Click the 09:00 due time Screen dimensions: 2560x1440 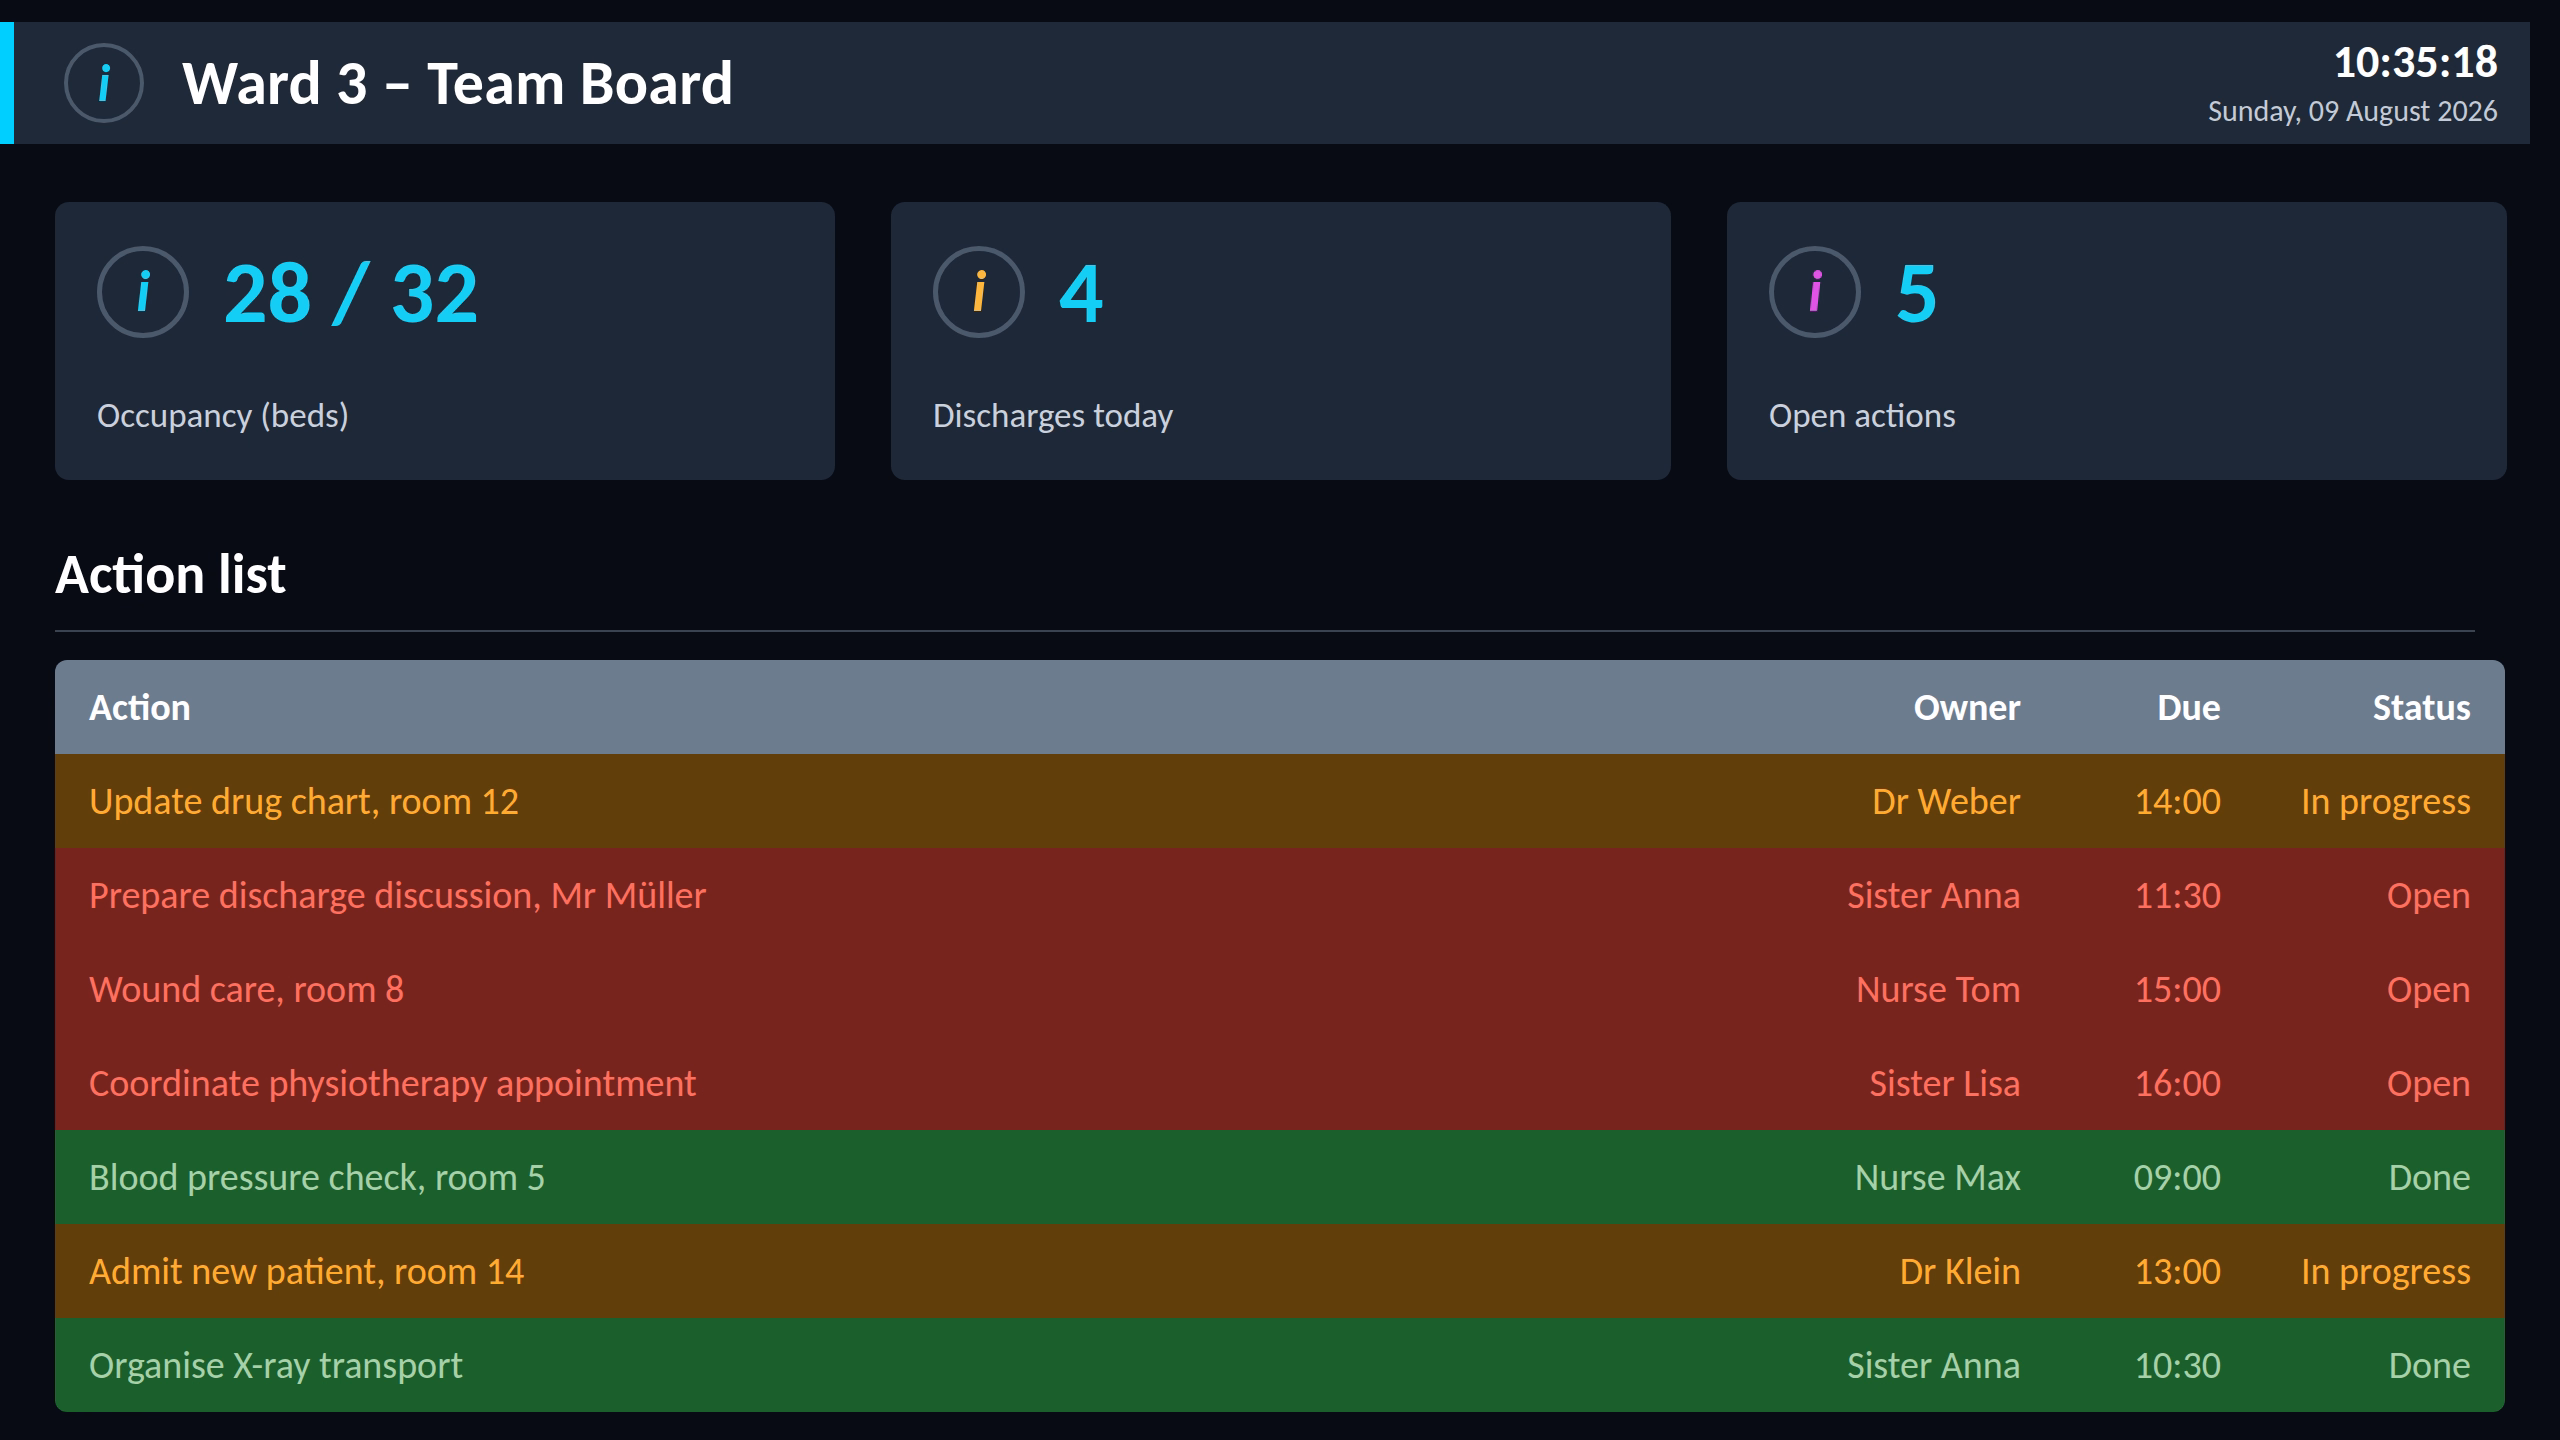click(x=2177, y=1178)
